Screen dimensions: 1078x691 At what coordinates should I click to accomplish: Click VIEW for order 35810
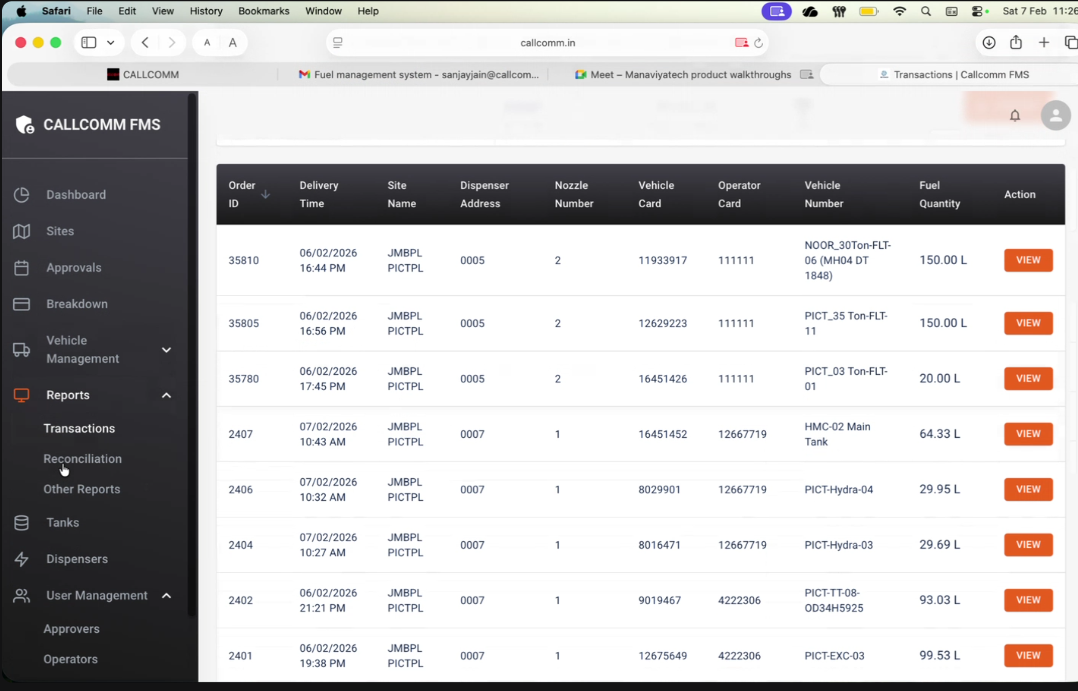click(x=1028, y=260)
